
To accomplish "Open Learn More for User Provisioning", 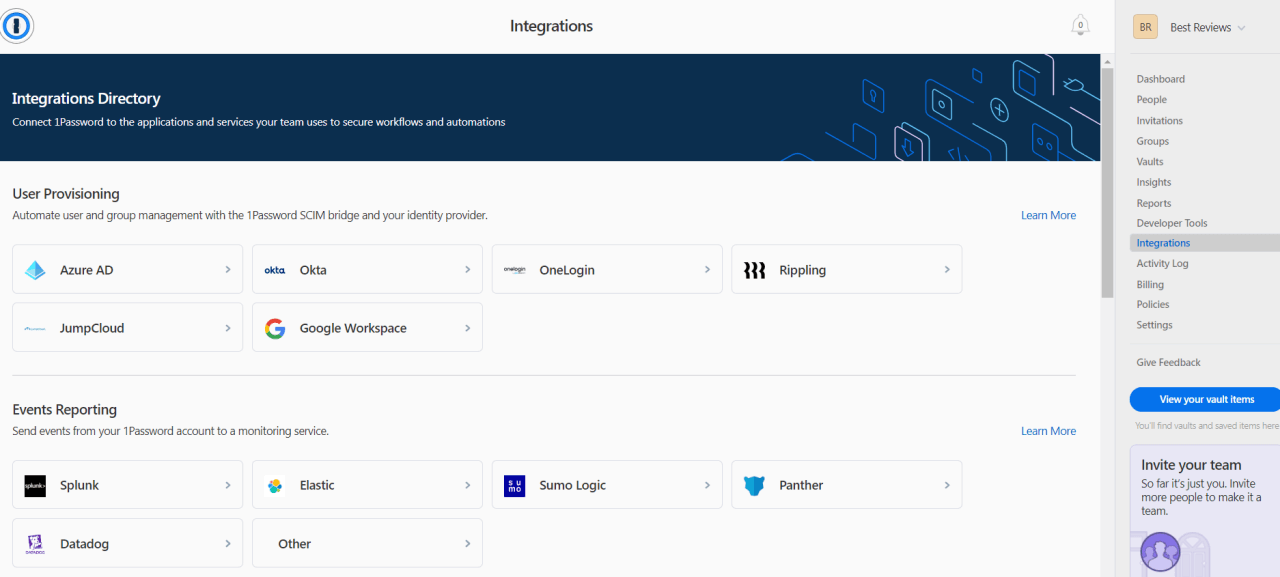I will 1048,214.
